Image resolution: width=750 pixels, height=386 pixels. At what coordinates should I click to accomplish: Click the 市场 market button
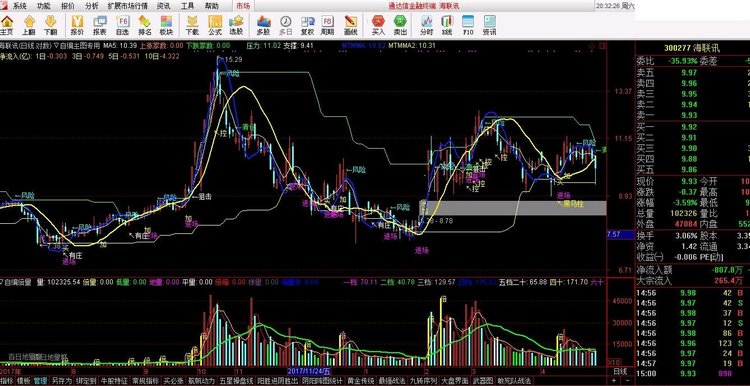point(243,6)
